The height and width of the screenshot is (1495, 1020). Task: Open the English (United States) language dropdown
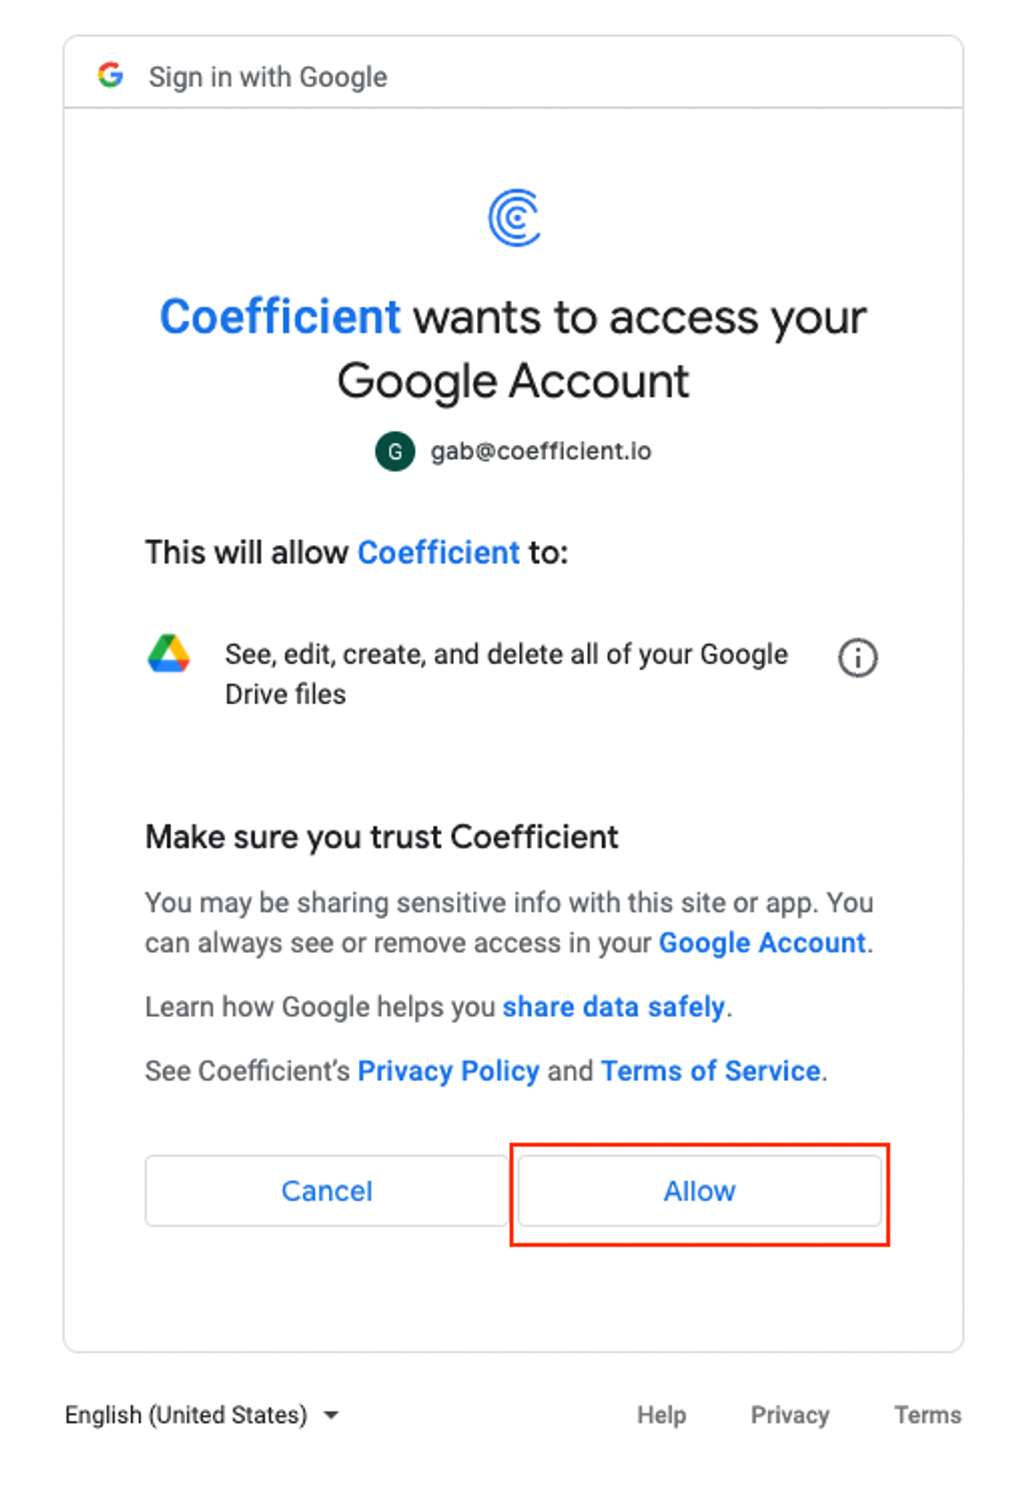coord(202,1415)
